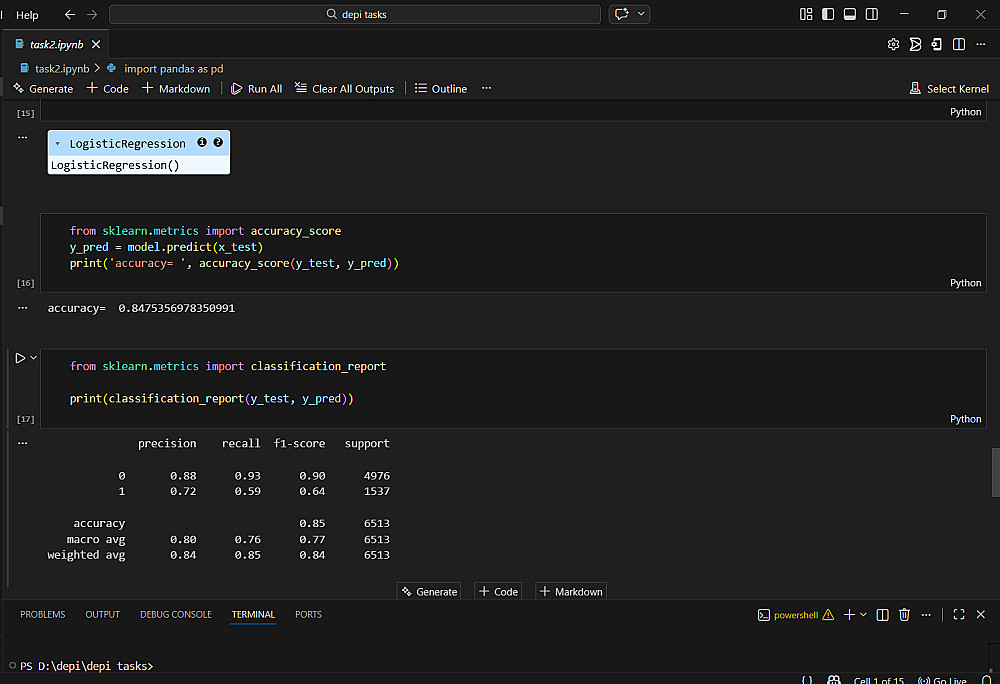This screenshot has width=1000, height=684.
Task: Maximize the terminal panel size
Action: tap(958, 615)
